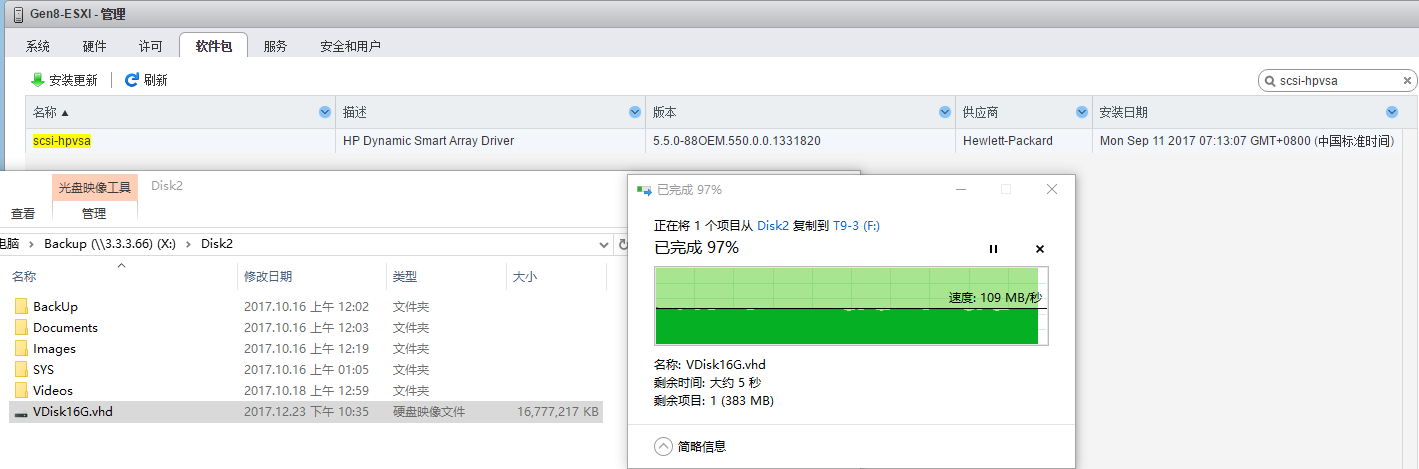Viewport: 1419px width, 469px height.
Task: Clear the scsi-hpvsa search with X icon
Action: (1407, 81)
